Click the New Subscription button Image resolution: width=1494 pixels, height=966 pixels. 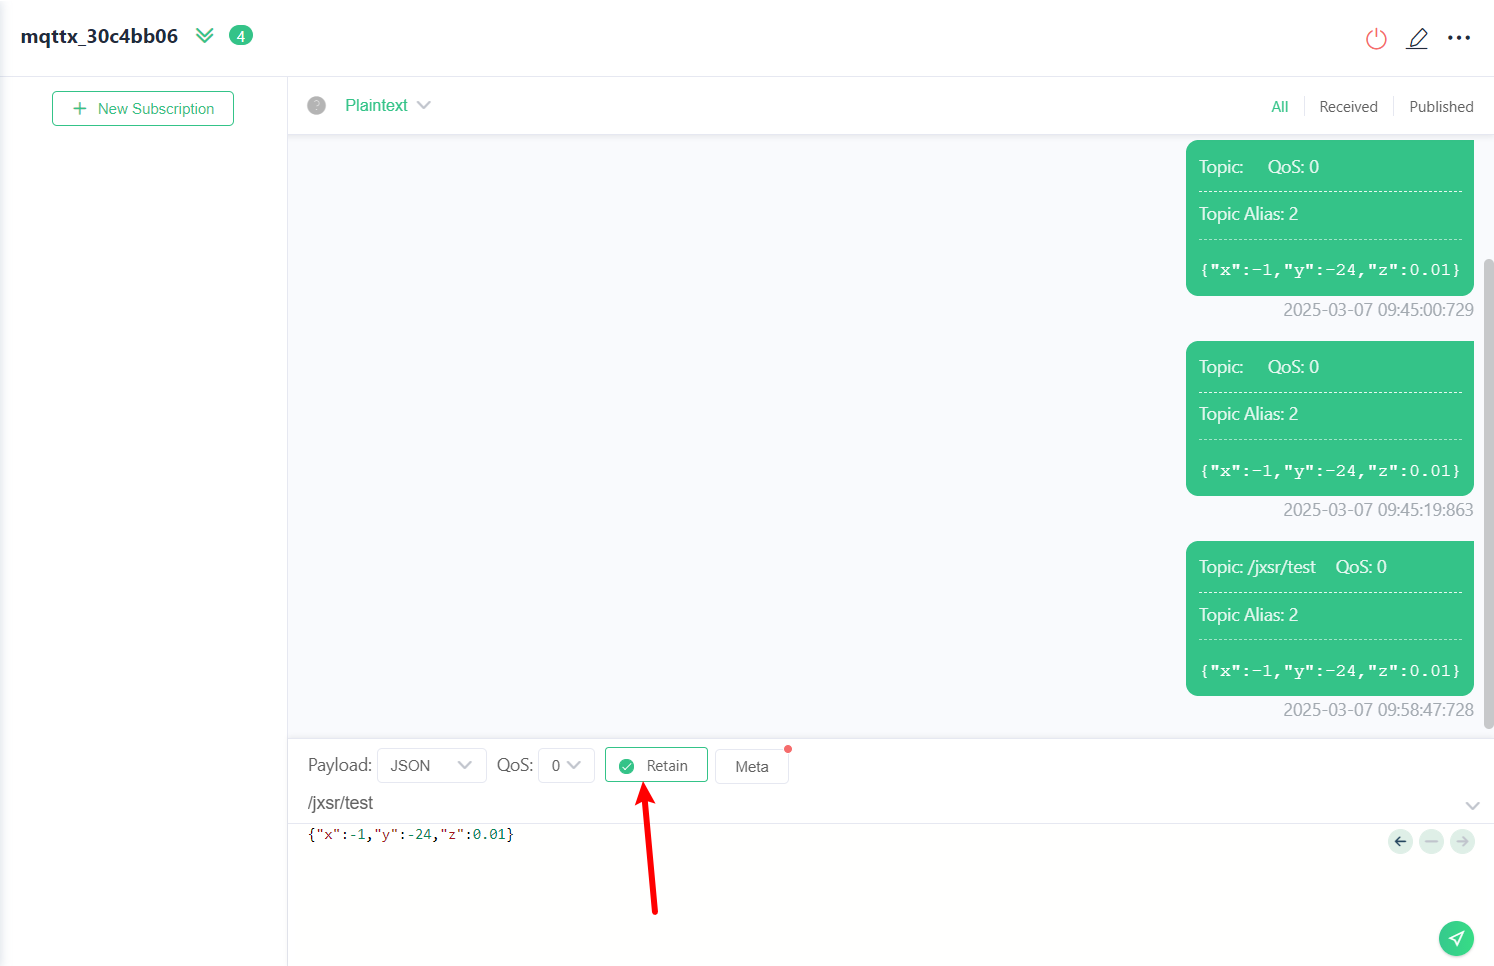143,108
